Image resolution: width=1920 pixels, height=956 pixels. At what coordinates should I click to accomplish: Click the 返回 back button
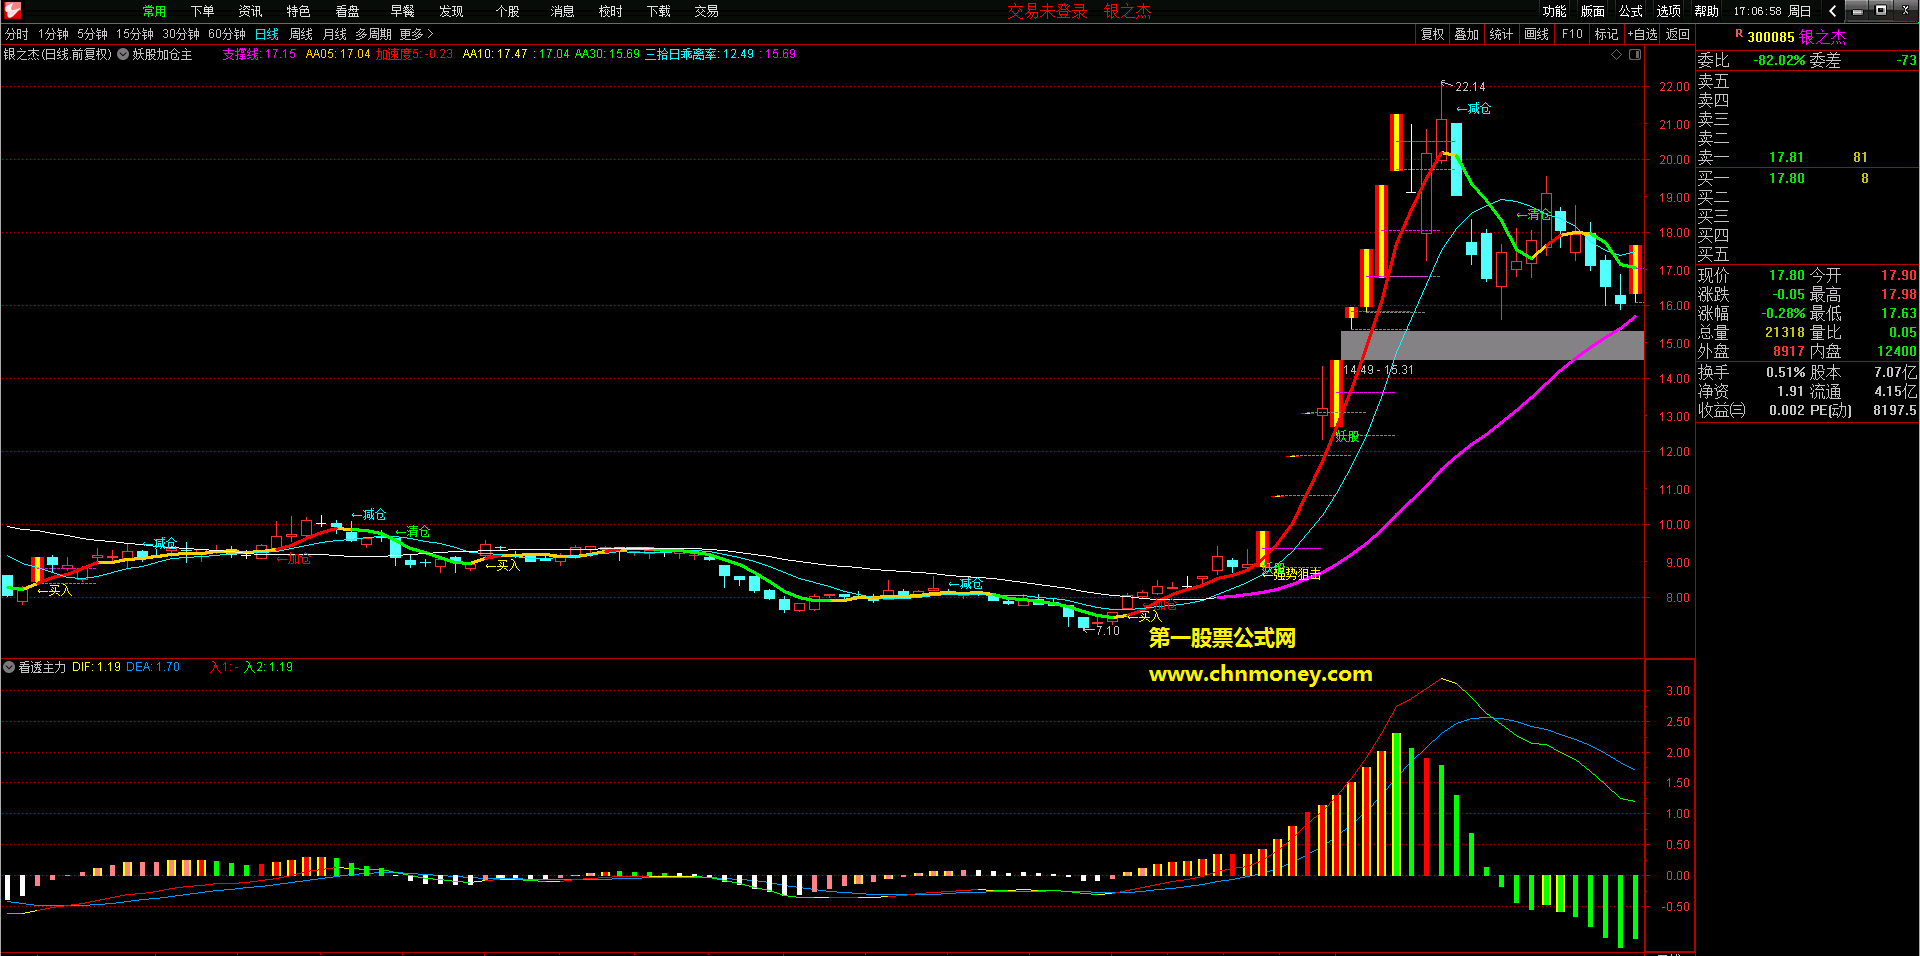click(1677, 34)
